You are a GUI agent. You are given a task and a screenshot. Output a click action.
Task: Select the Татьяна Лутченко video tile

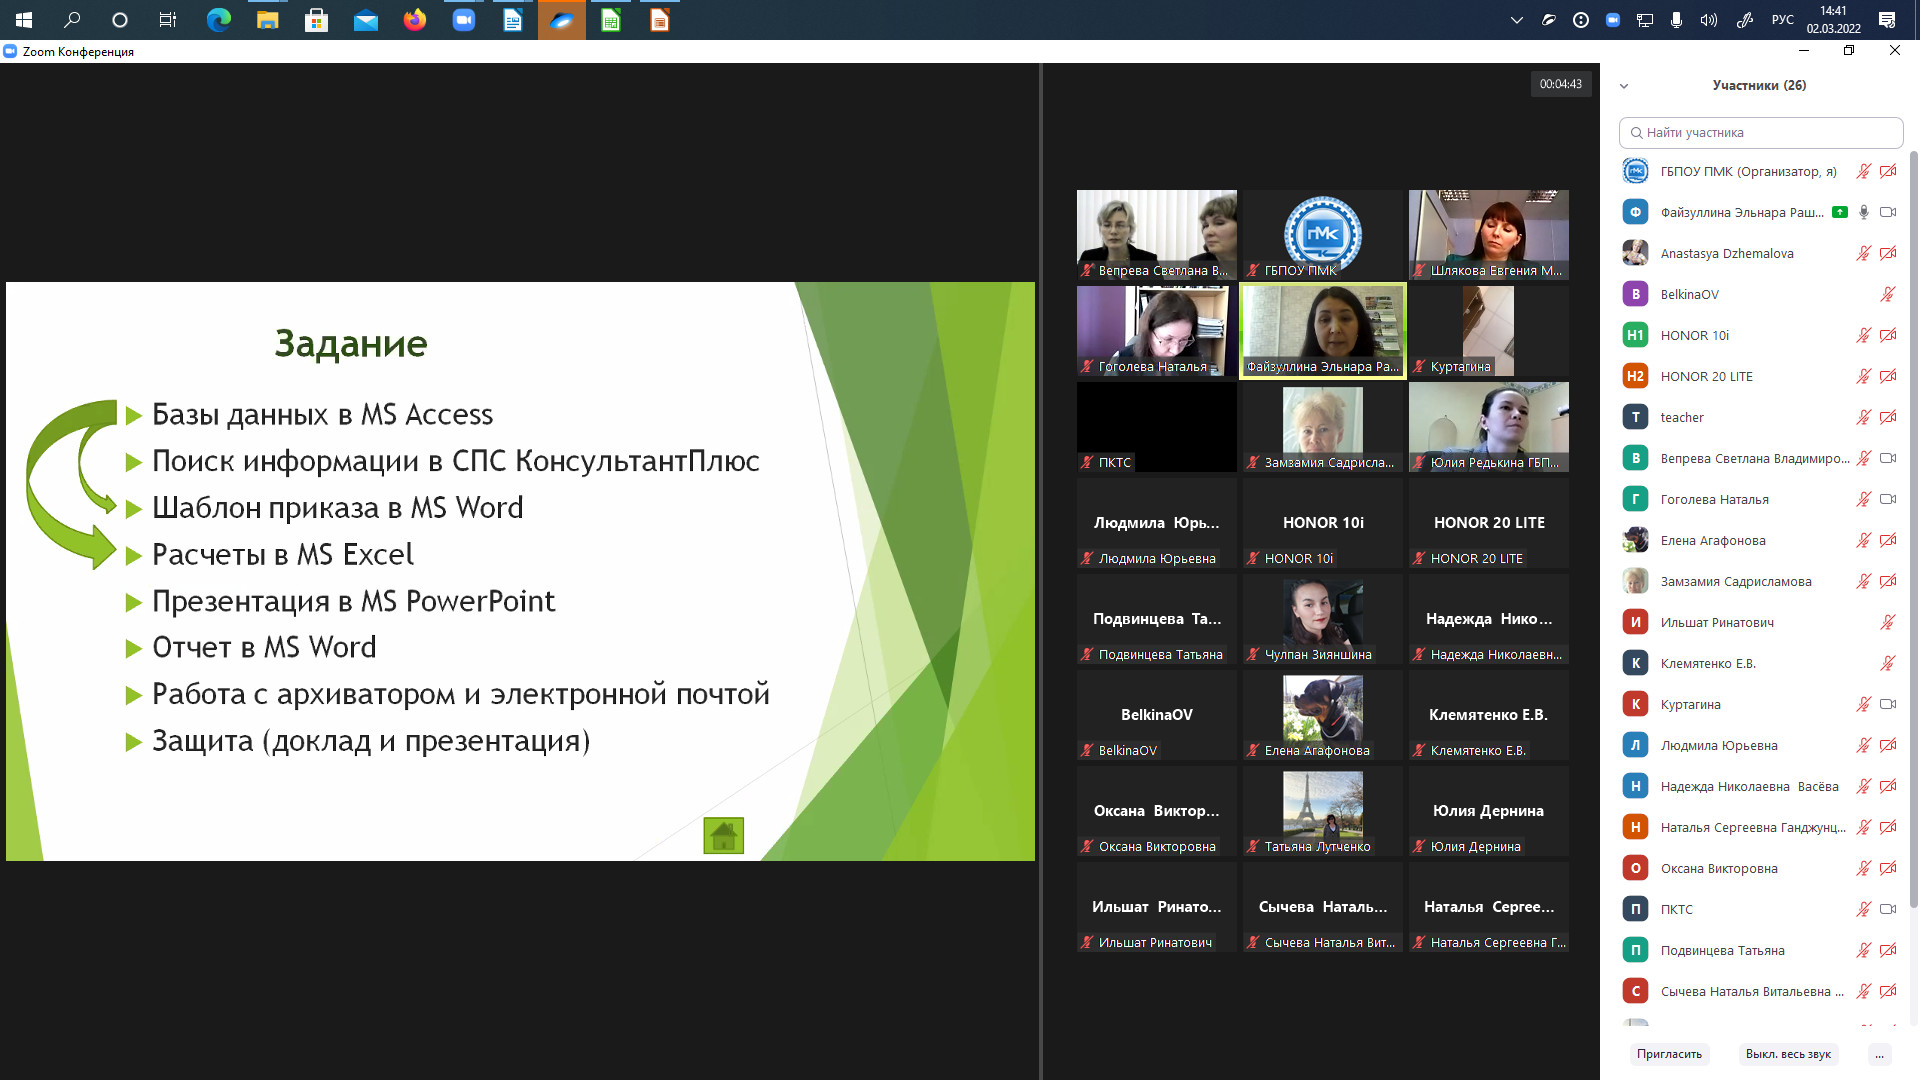pyautogui.click(x=1323, y=811)
